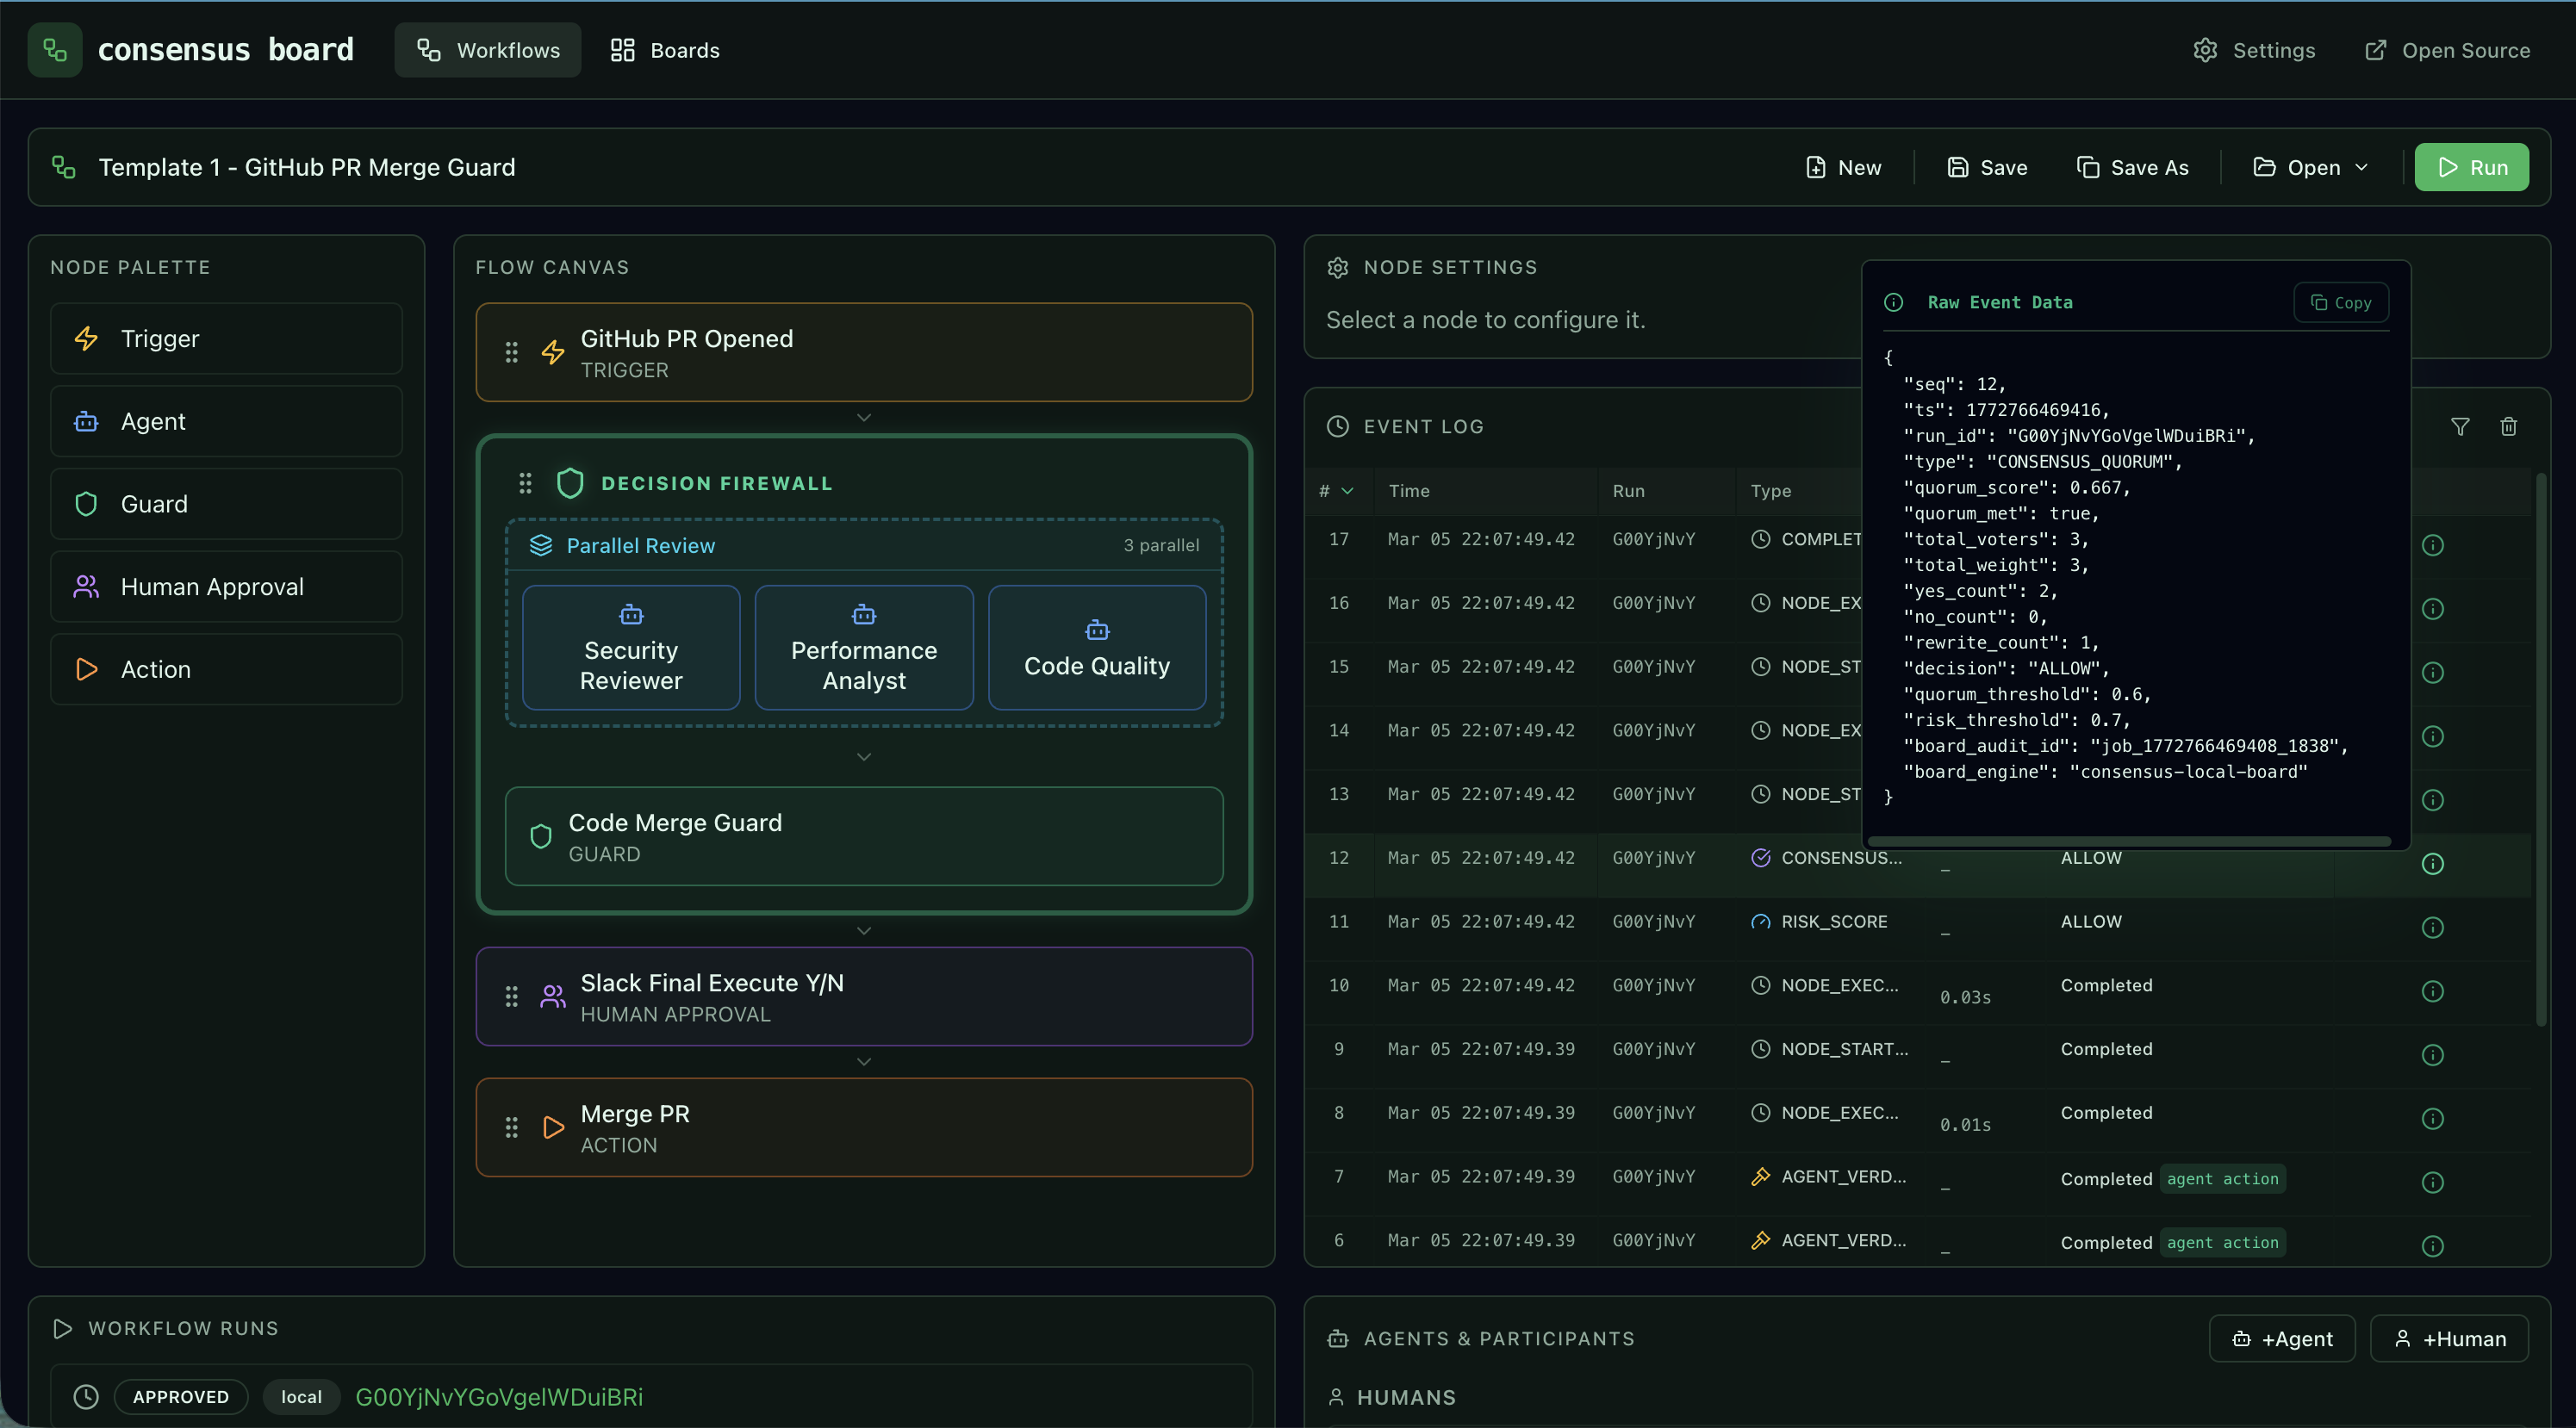Click the event log vertical scrollbar
Screen dimensions: 2576x1428
pos(2540,750)
